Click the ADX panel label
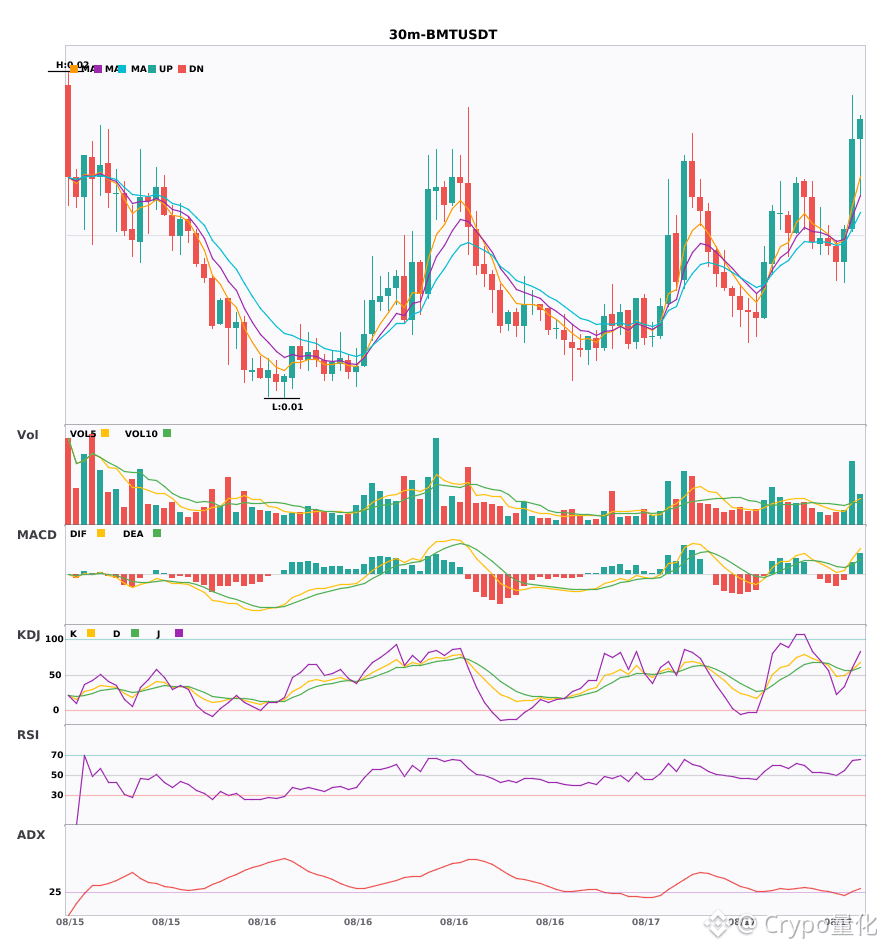This screenshot has width=885, height=950. click(31, 835)
